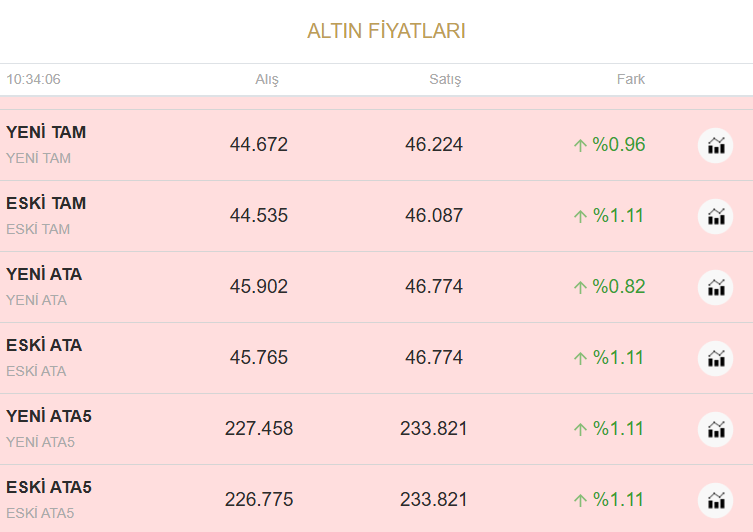Open the chart icon for ESKİ ATA
753x532 pixels.
tap(715, 358)
